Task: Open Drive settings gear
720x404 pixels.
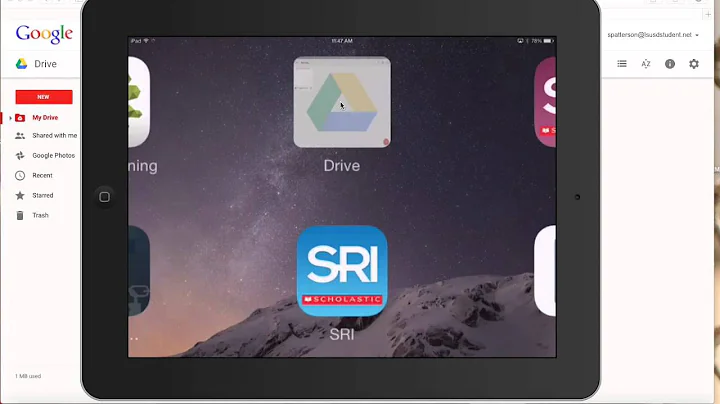Action: pos(694,64)
